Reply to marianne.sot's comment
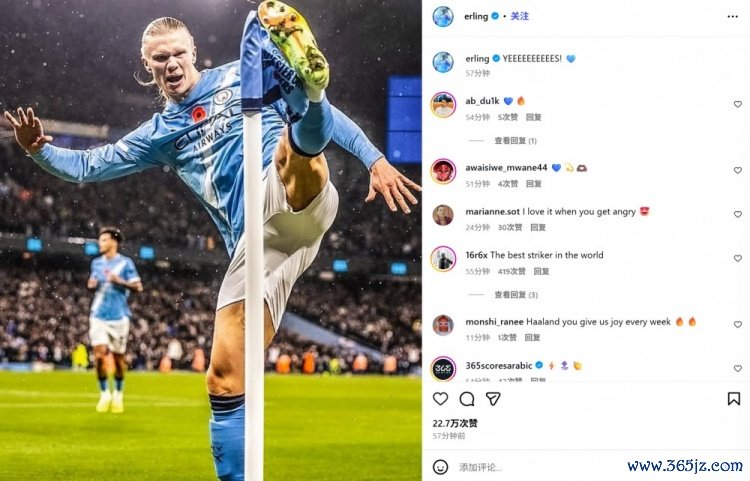750x481 pixels. click(x=538, y=228)
